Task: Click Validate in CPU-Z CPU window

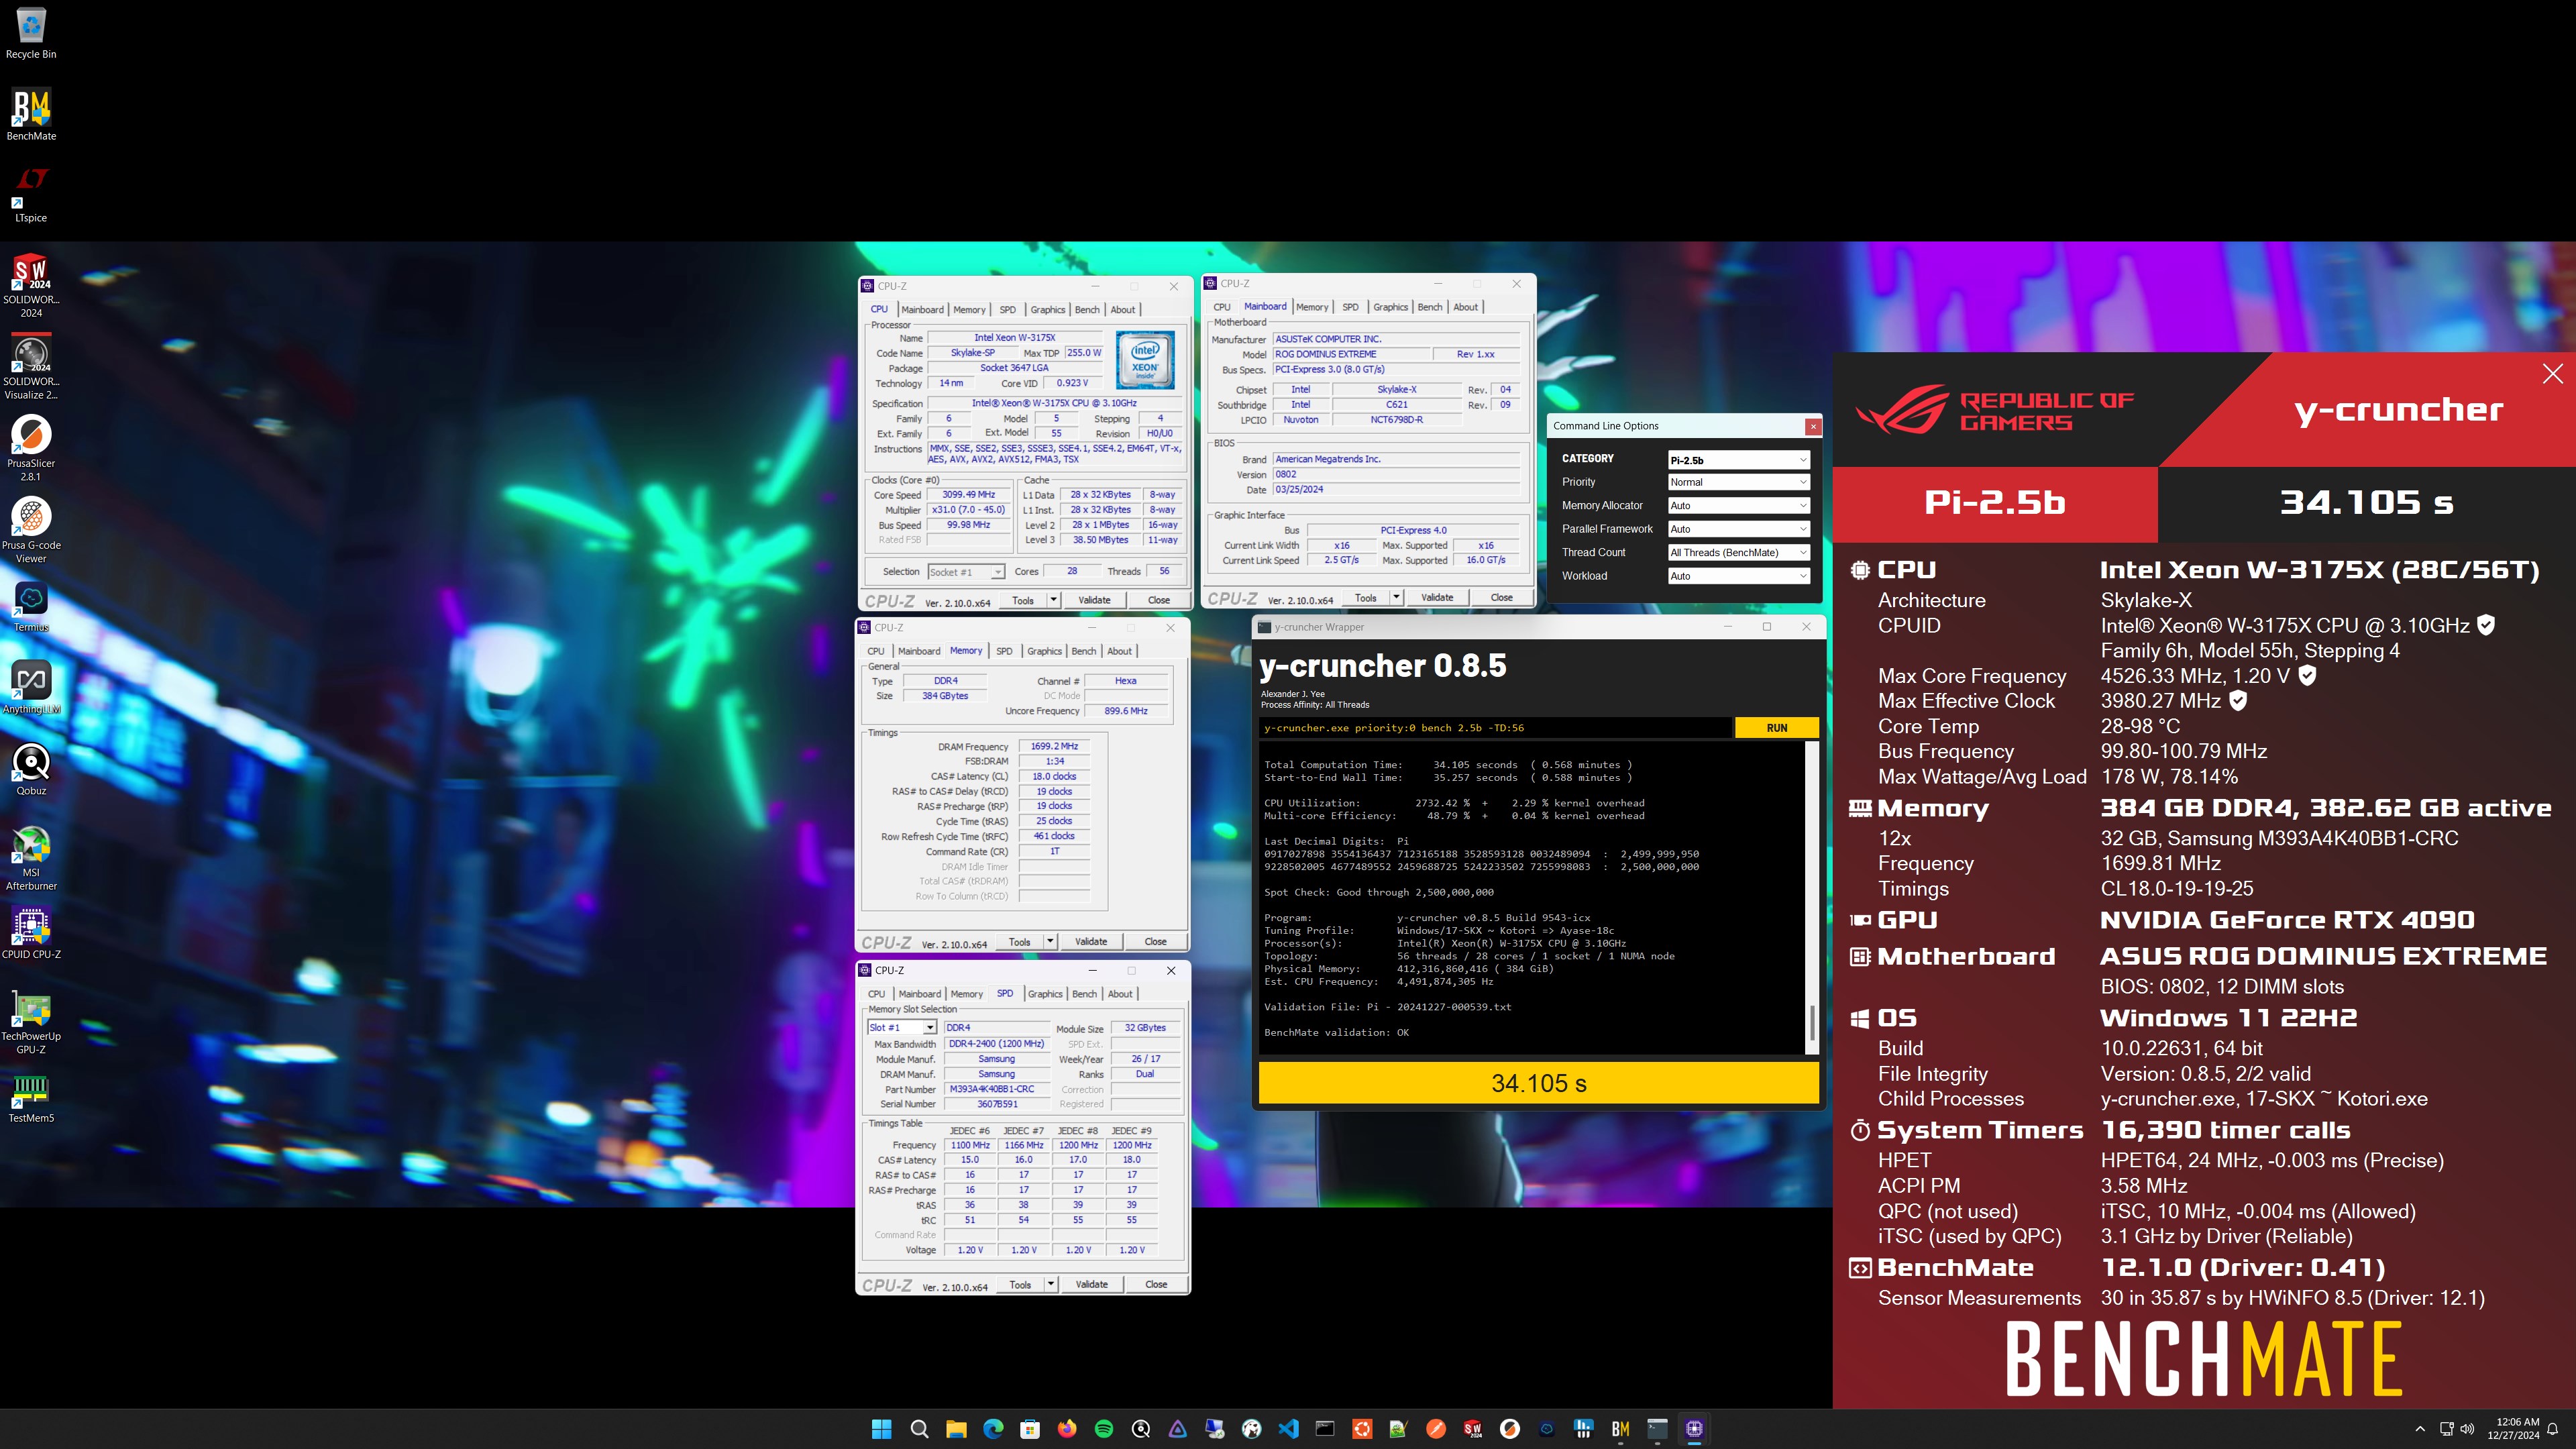Action: pyautogui.click(x=1094, y=600)
